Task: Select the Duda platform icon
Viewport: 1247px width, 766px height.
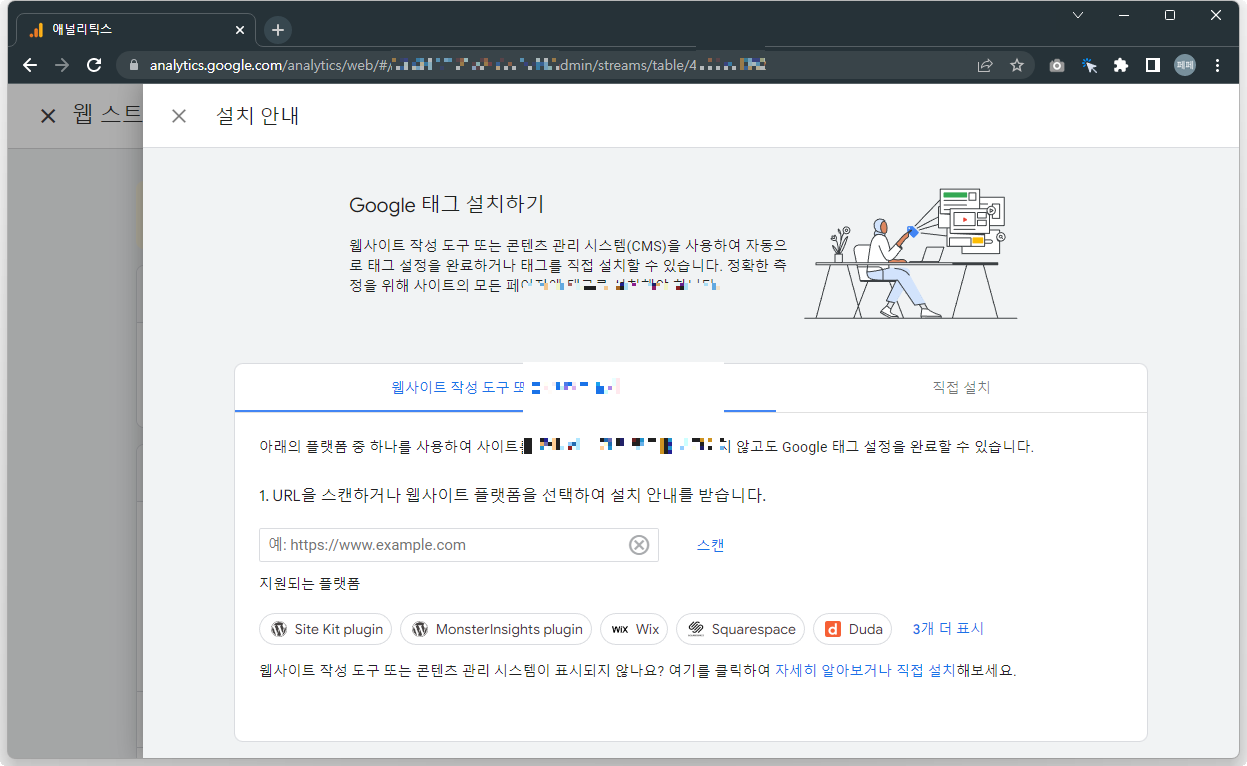Action: click(x=831, y=629)
